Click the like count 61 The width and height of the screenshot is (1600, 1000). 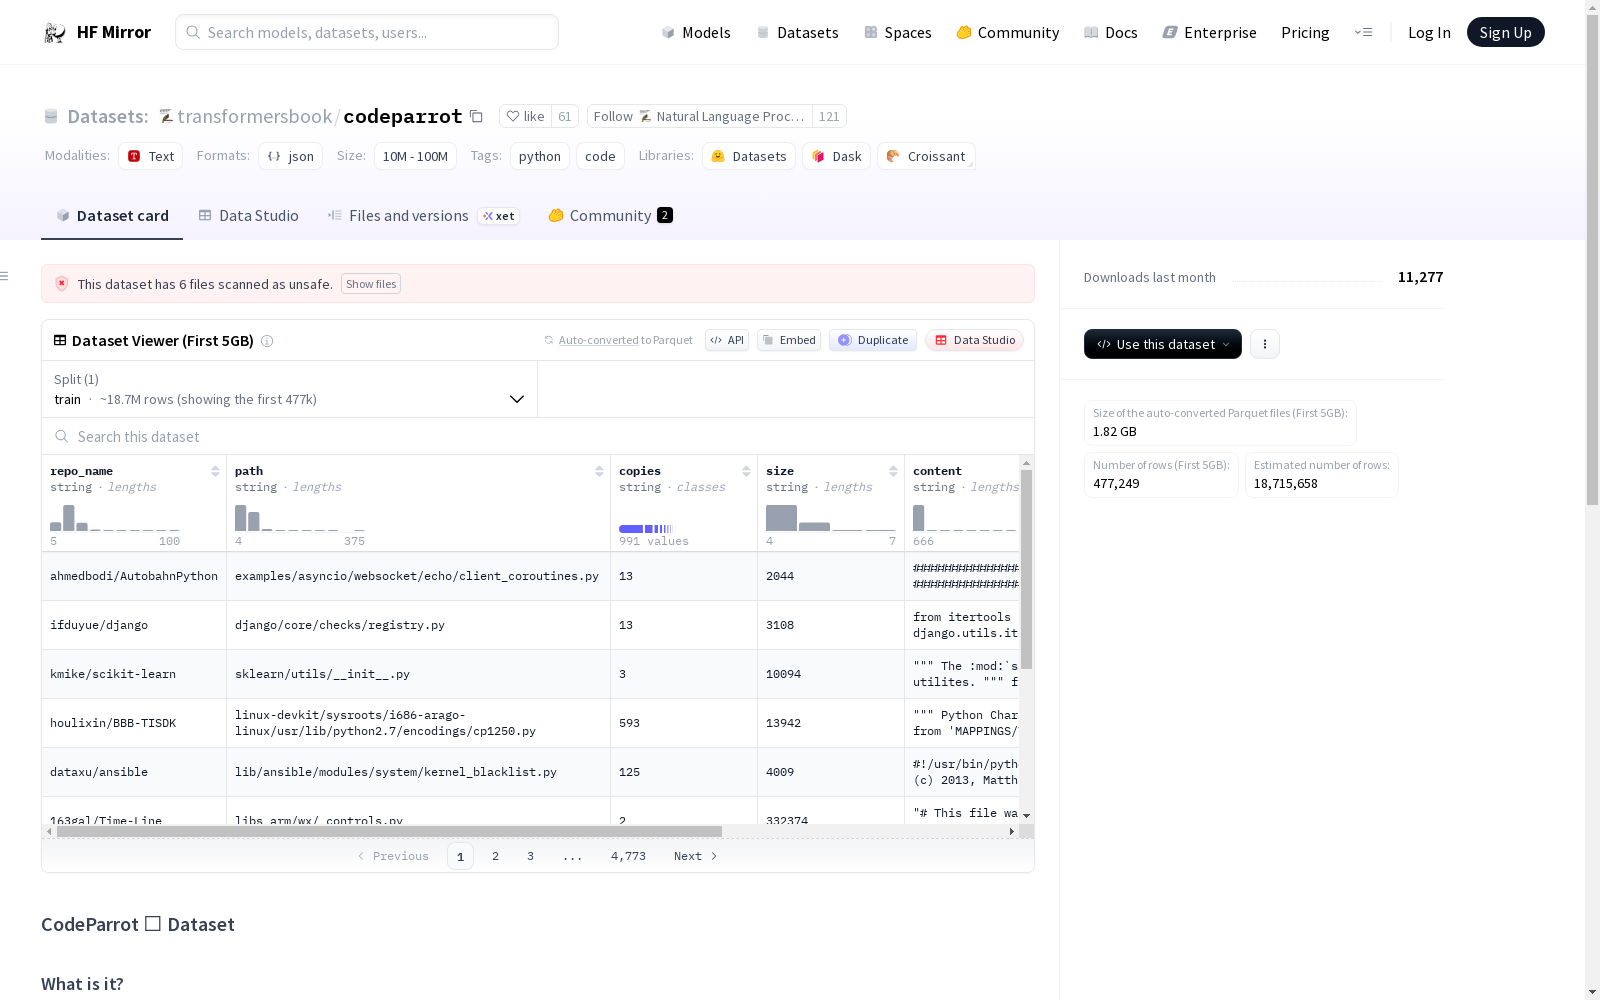pyautogui.click(x=565, y=117)
